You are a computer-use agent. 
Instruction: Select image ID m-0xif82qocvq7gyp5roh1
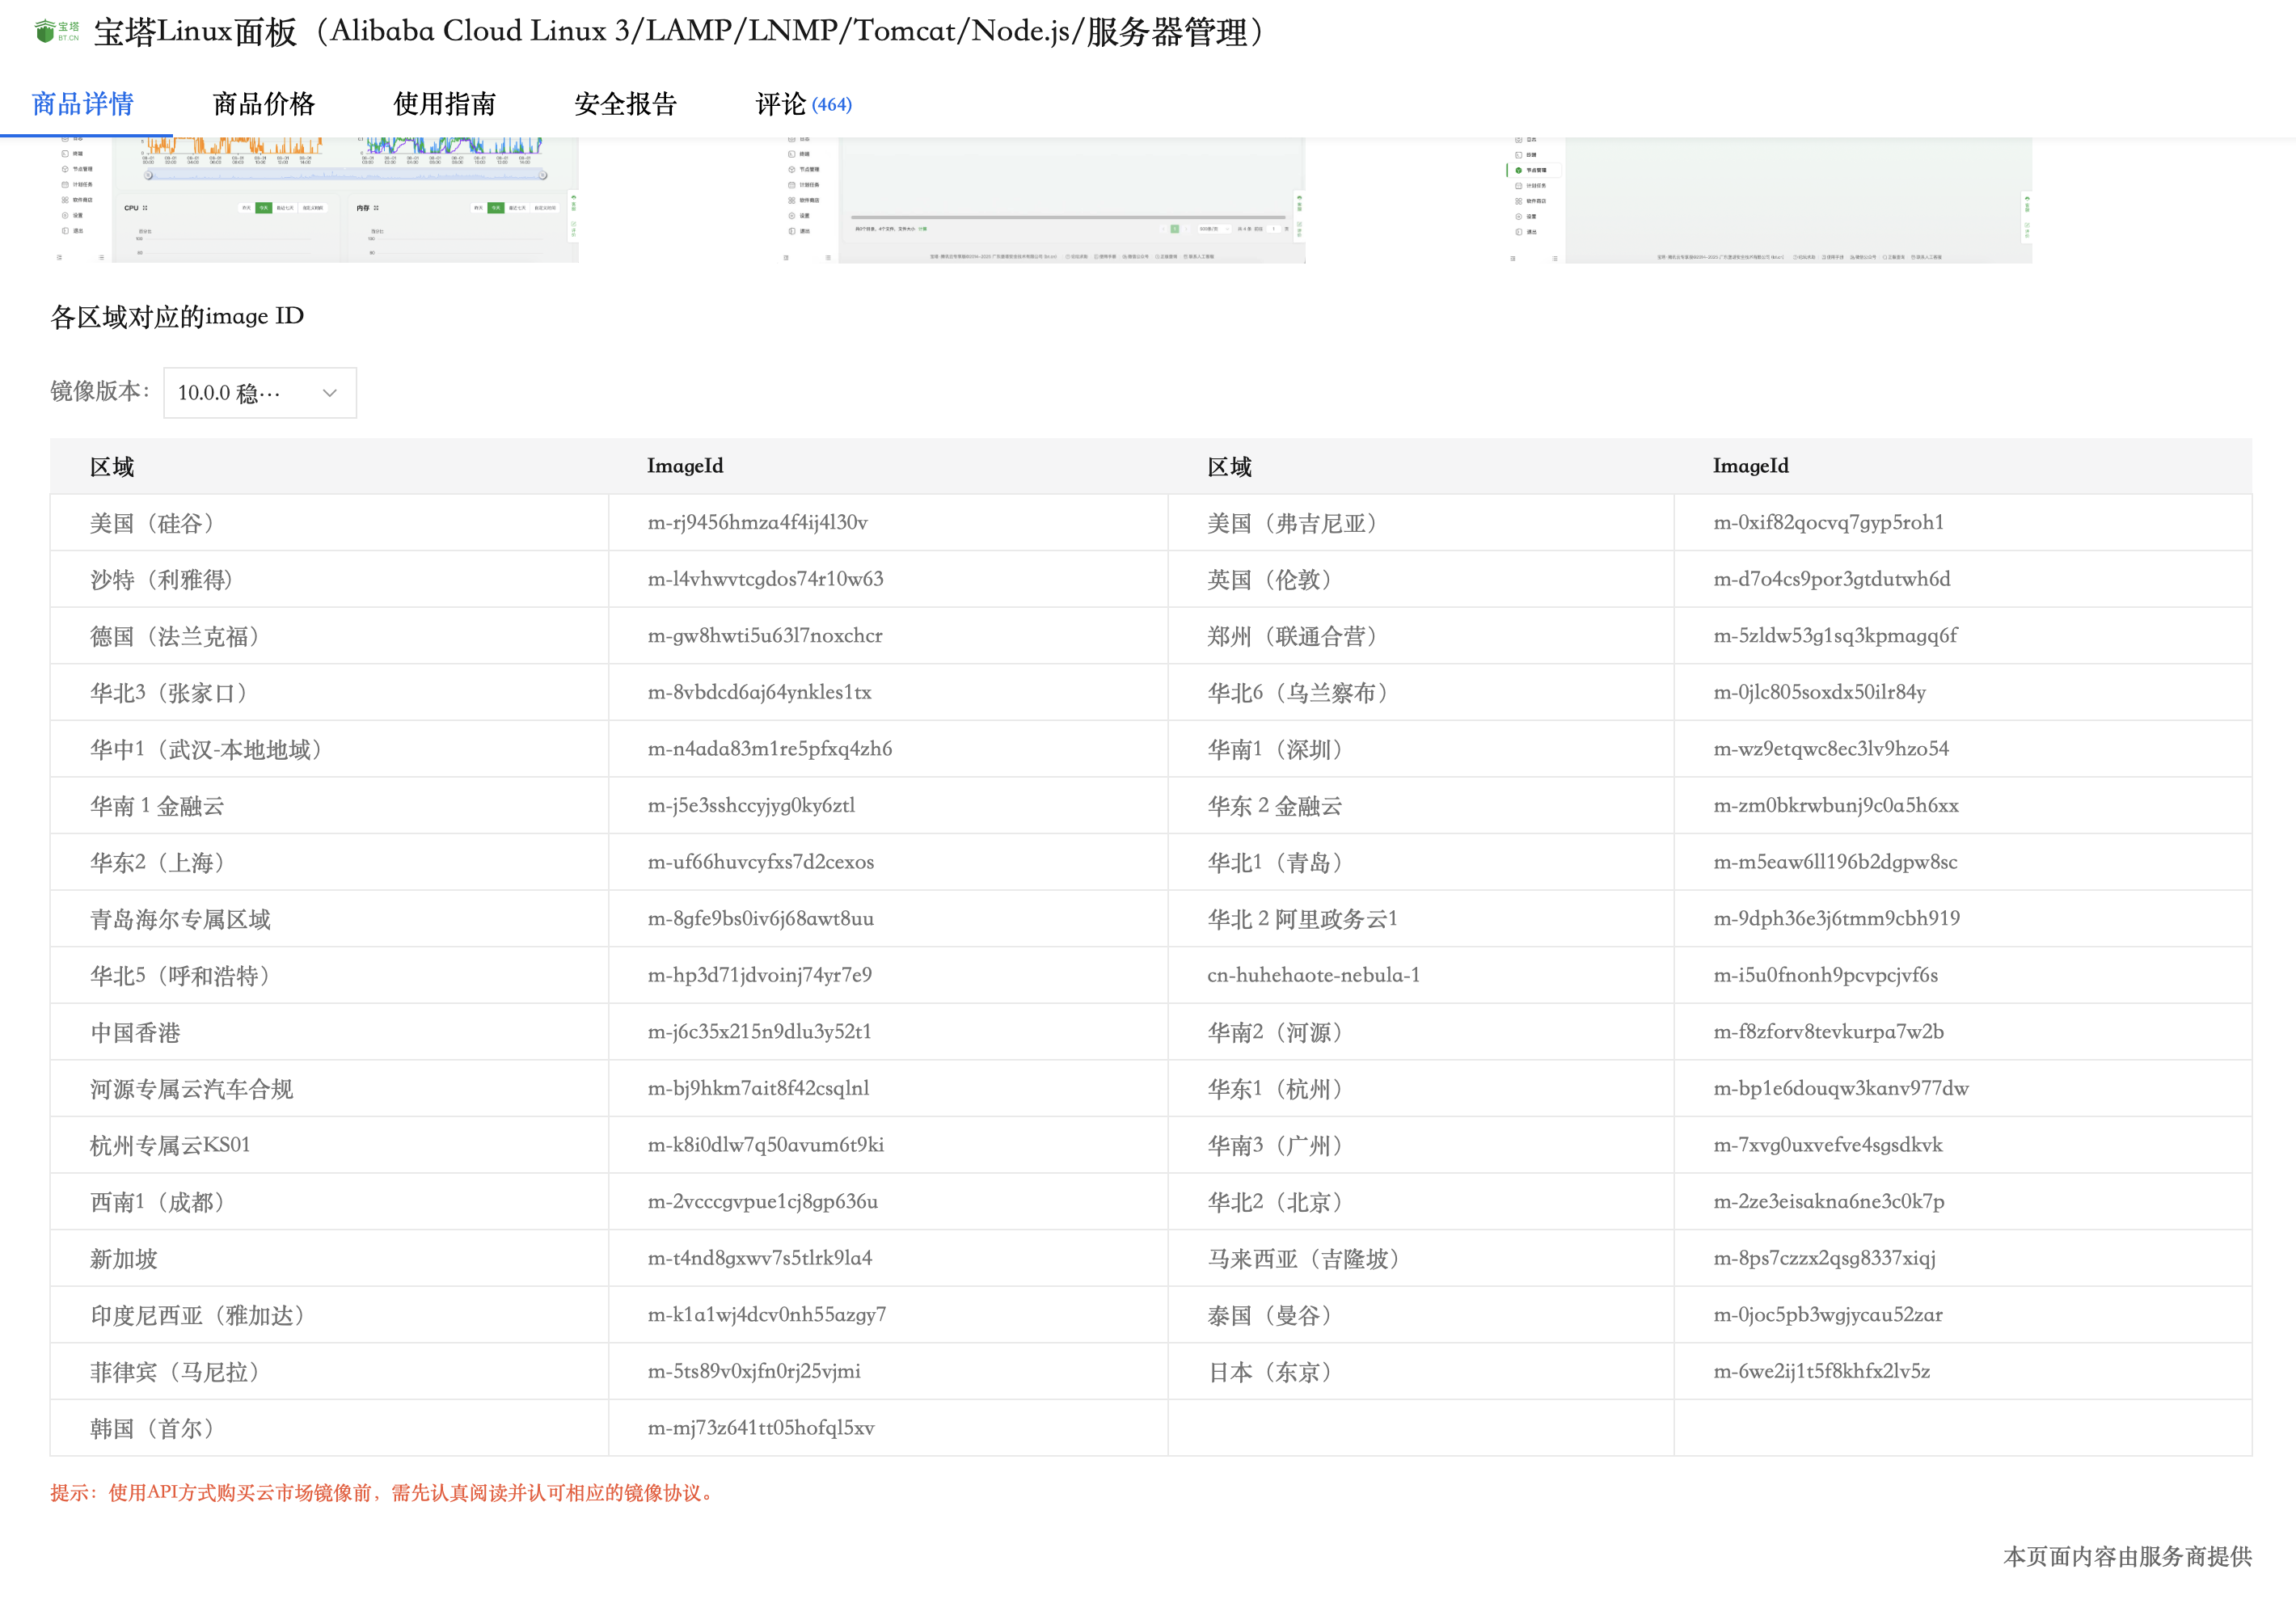pos(1829,522)
